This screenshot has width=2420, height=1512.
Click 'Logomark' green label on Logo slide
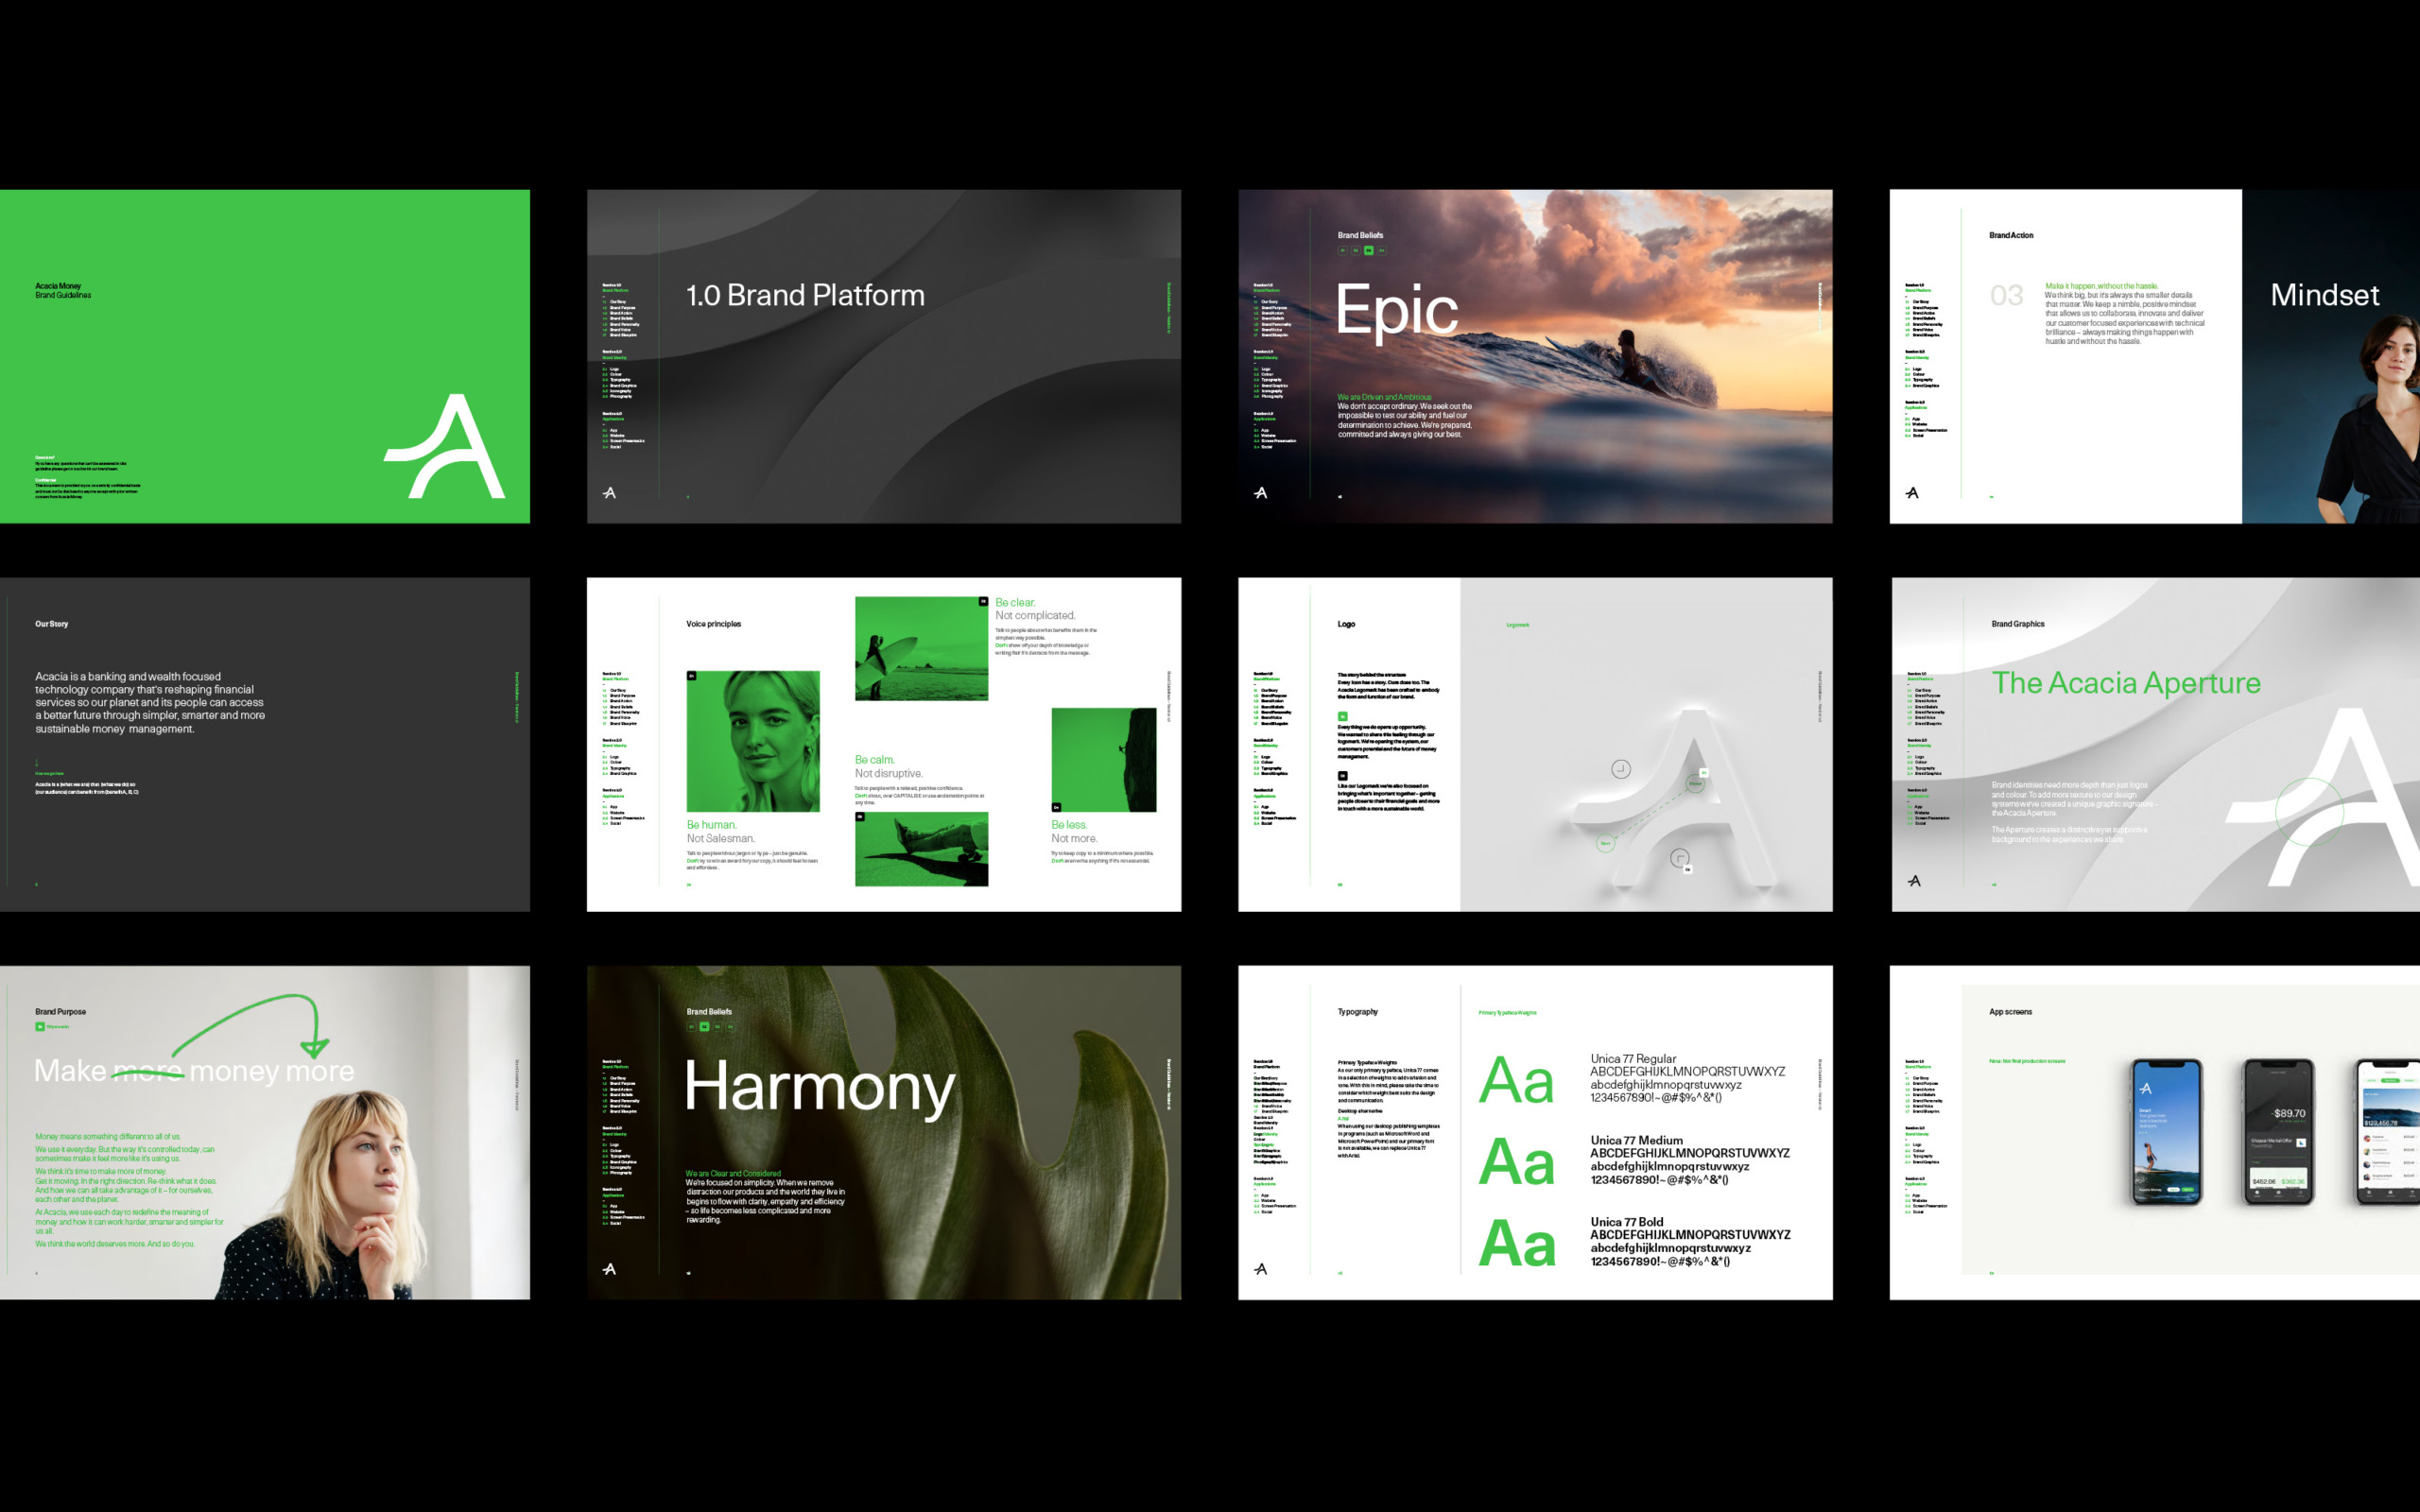pos(1517,625)
